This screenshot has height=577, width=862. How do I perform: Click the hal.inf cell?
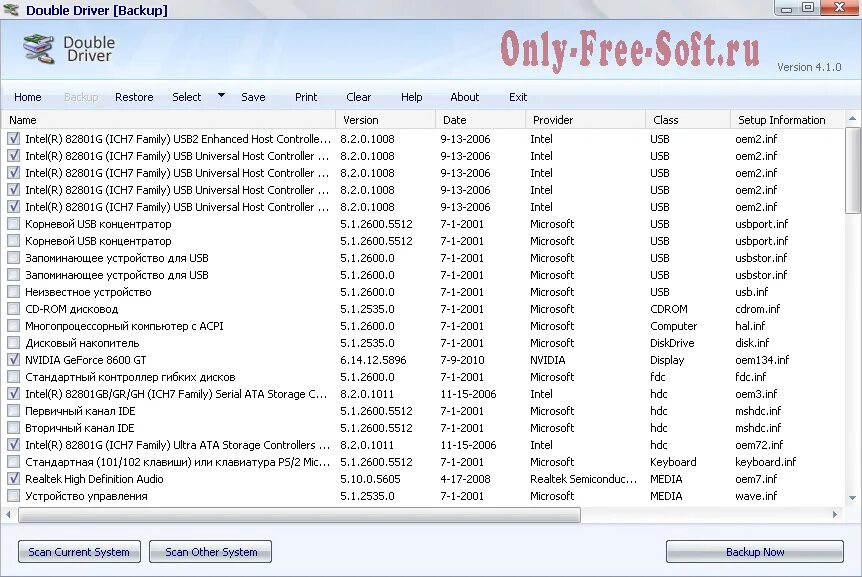[750, 326]
